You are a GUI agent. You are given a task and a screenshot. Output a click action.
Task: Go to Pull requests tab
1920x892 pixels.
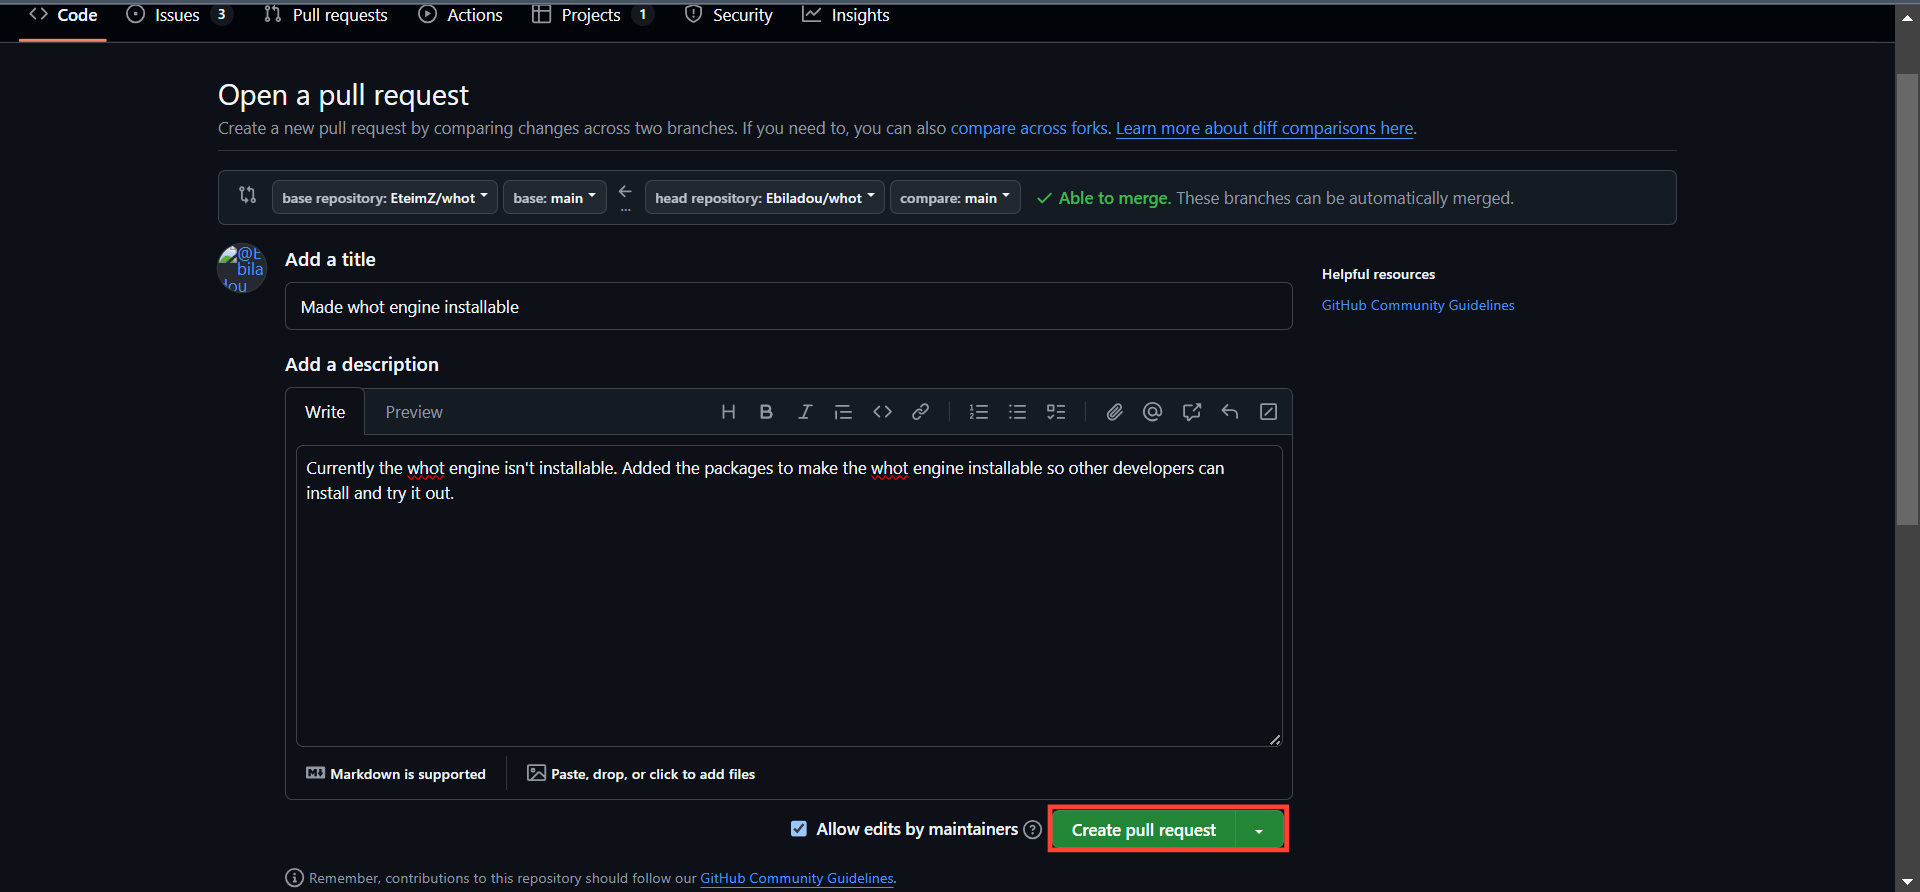pos(326,15)
